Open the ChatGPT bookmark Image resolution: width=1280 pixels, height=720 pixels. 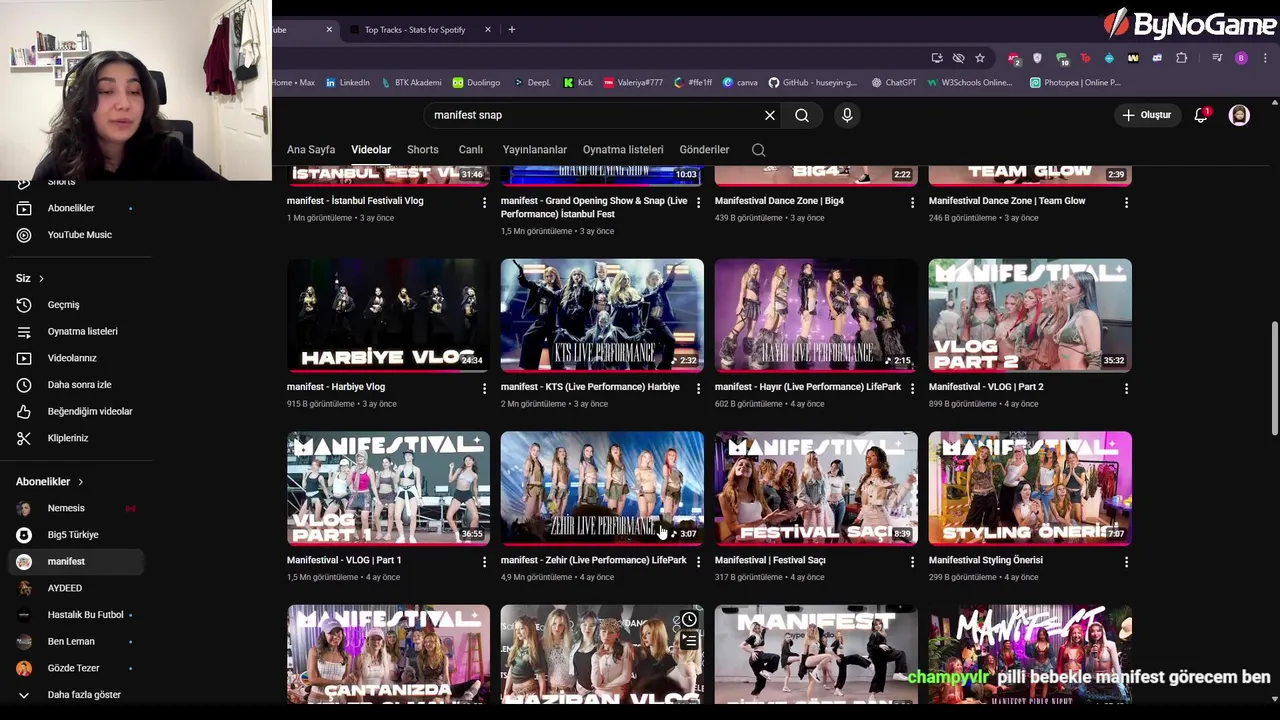click(894, 83)
